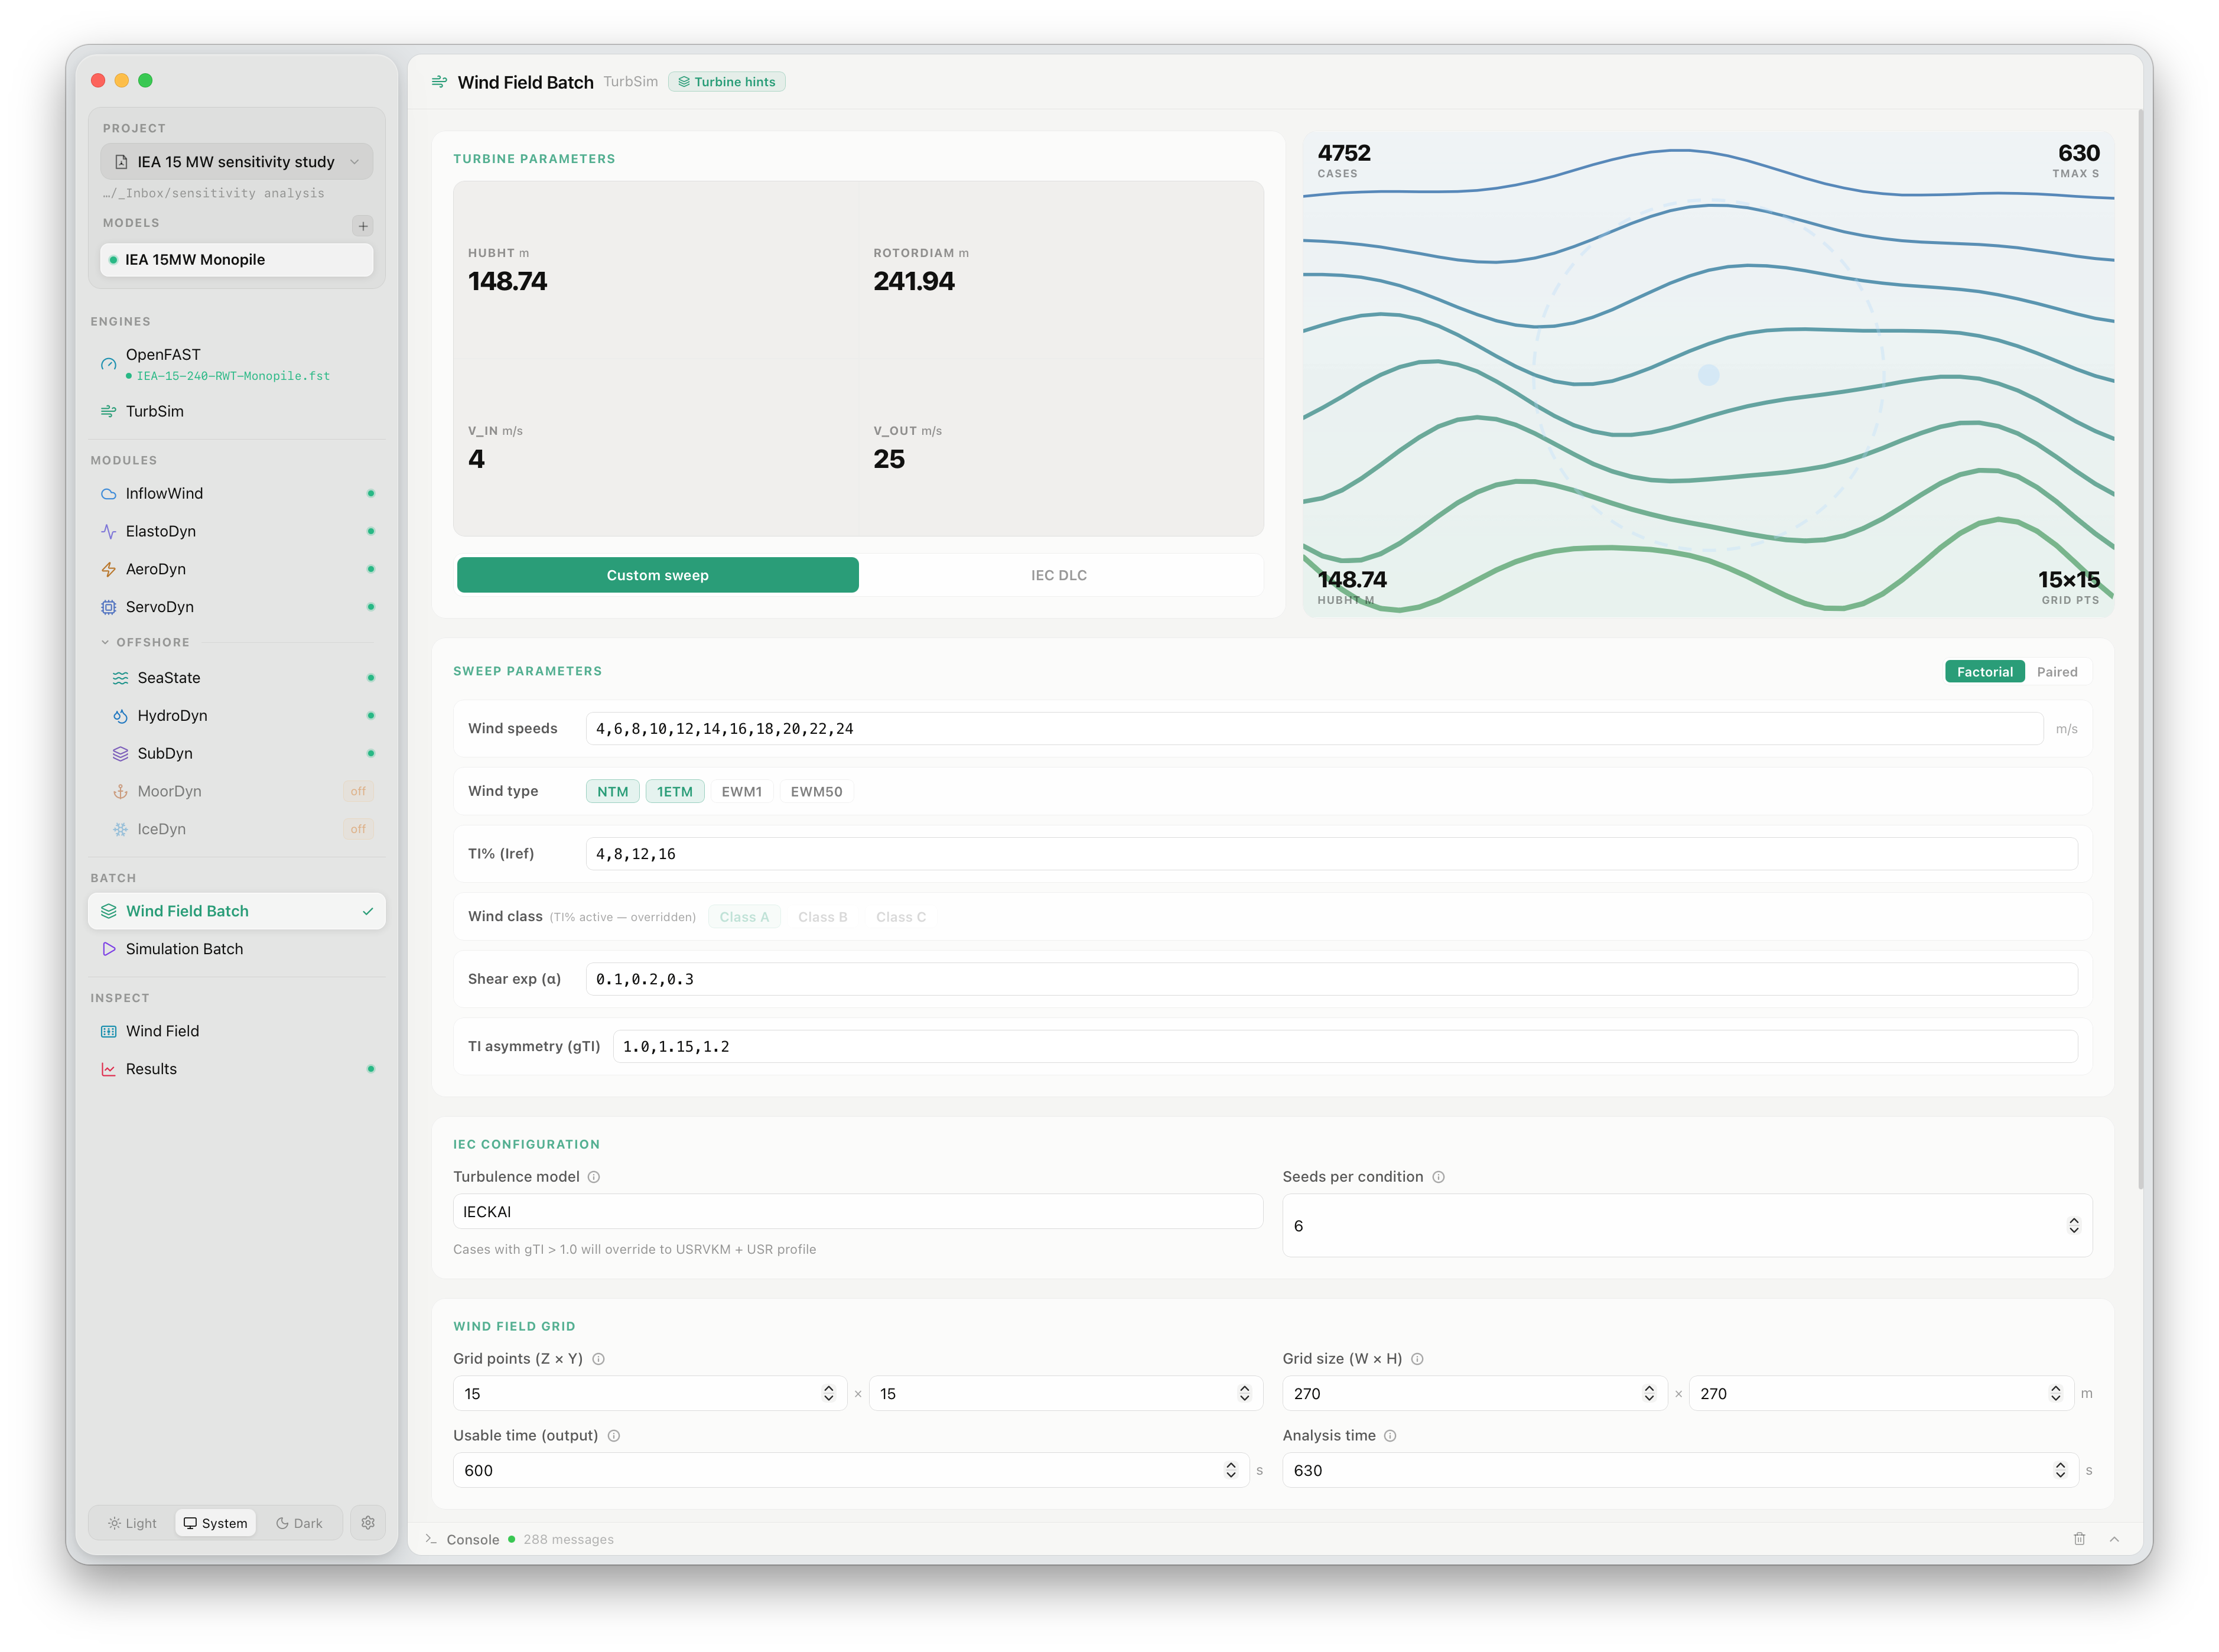This screenshot has height=1652, width=2219.
Task: Click the Seeds per condition info icon
Action: pos(1438,1176)
